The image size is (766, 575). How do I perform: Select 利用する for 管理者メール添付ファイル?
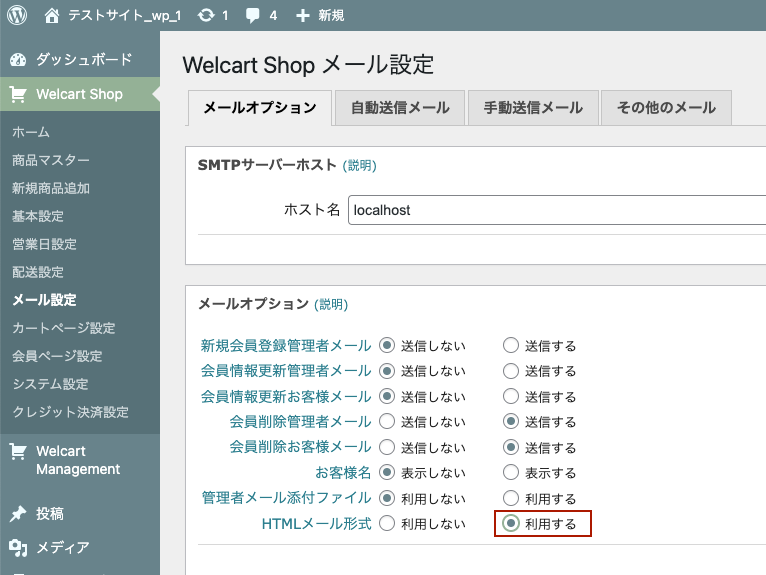pyautogui.click(x=511, y=498)
